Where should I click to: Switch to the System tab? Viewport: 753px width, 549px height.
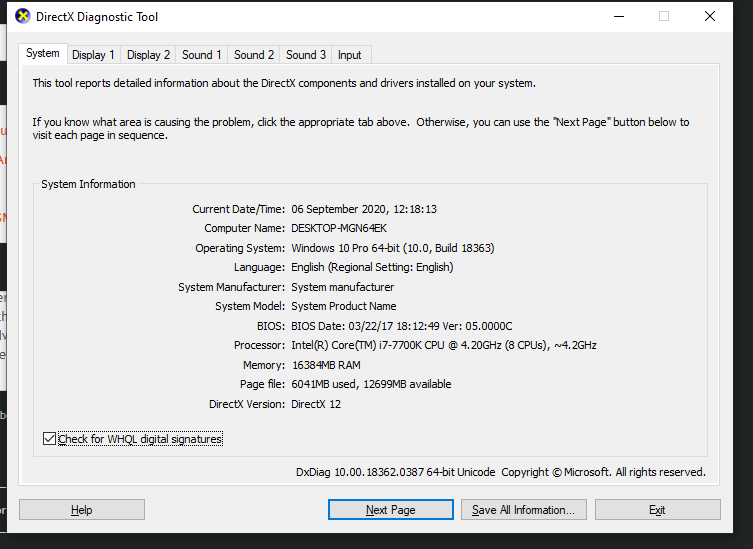pos(43,53)
